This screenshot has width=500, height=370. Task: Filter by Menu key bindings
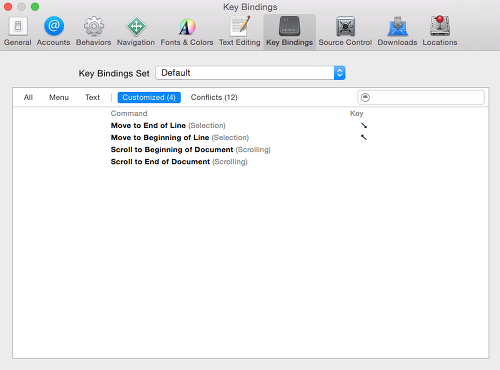[59, 97]
